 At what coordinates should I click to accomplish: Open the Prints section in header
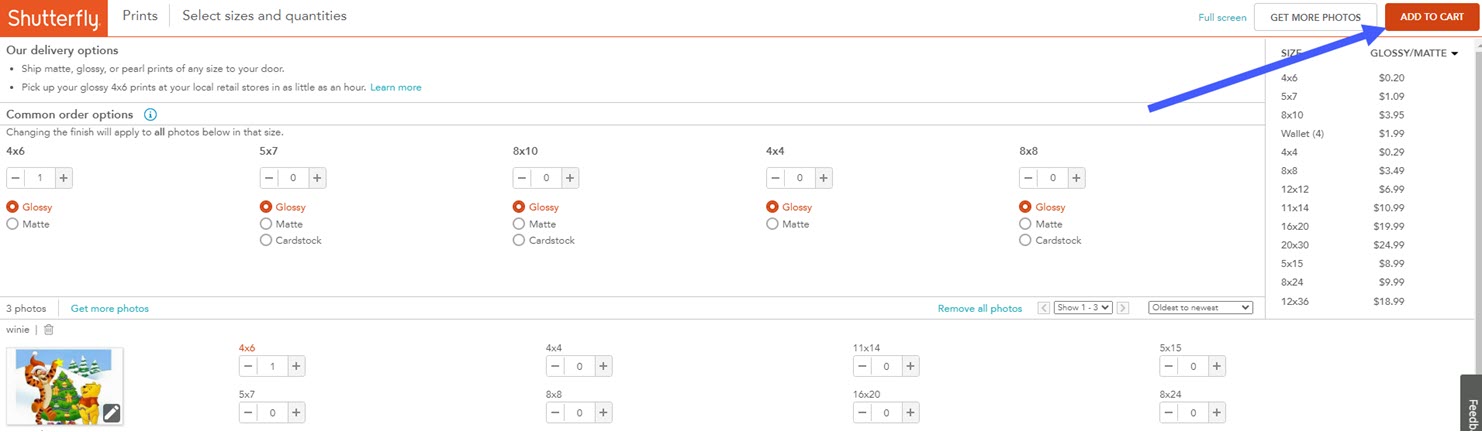pyautogui.click(x=140, y=16)
